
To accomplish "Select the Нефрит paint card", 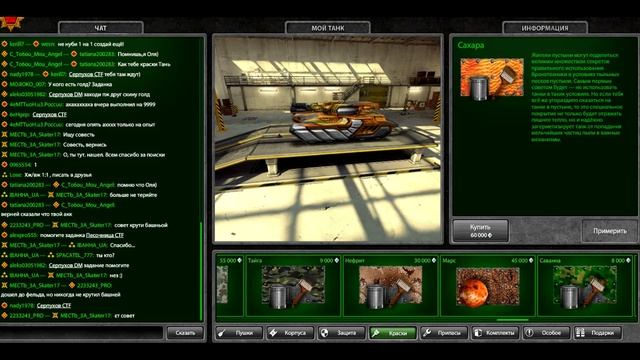I will 391,286.
